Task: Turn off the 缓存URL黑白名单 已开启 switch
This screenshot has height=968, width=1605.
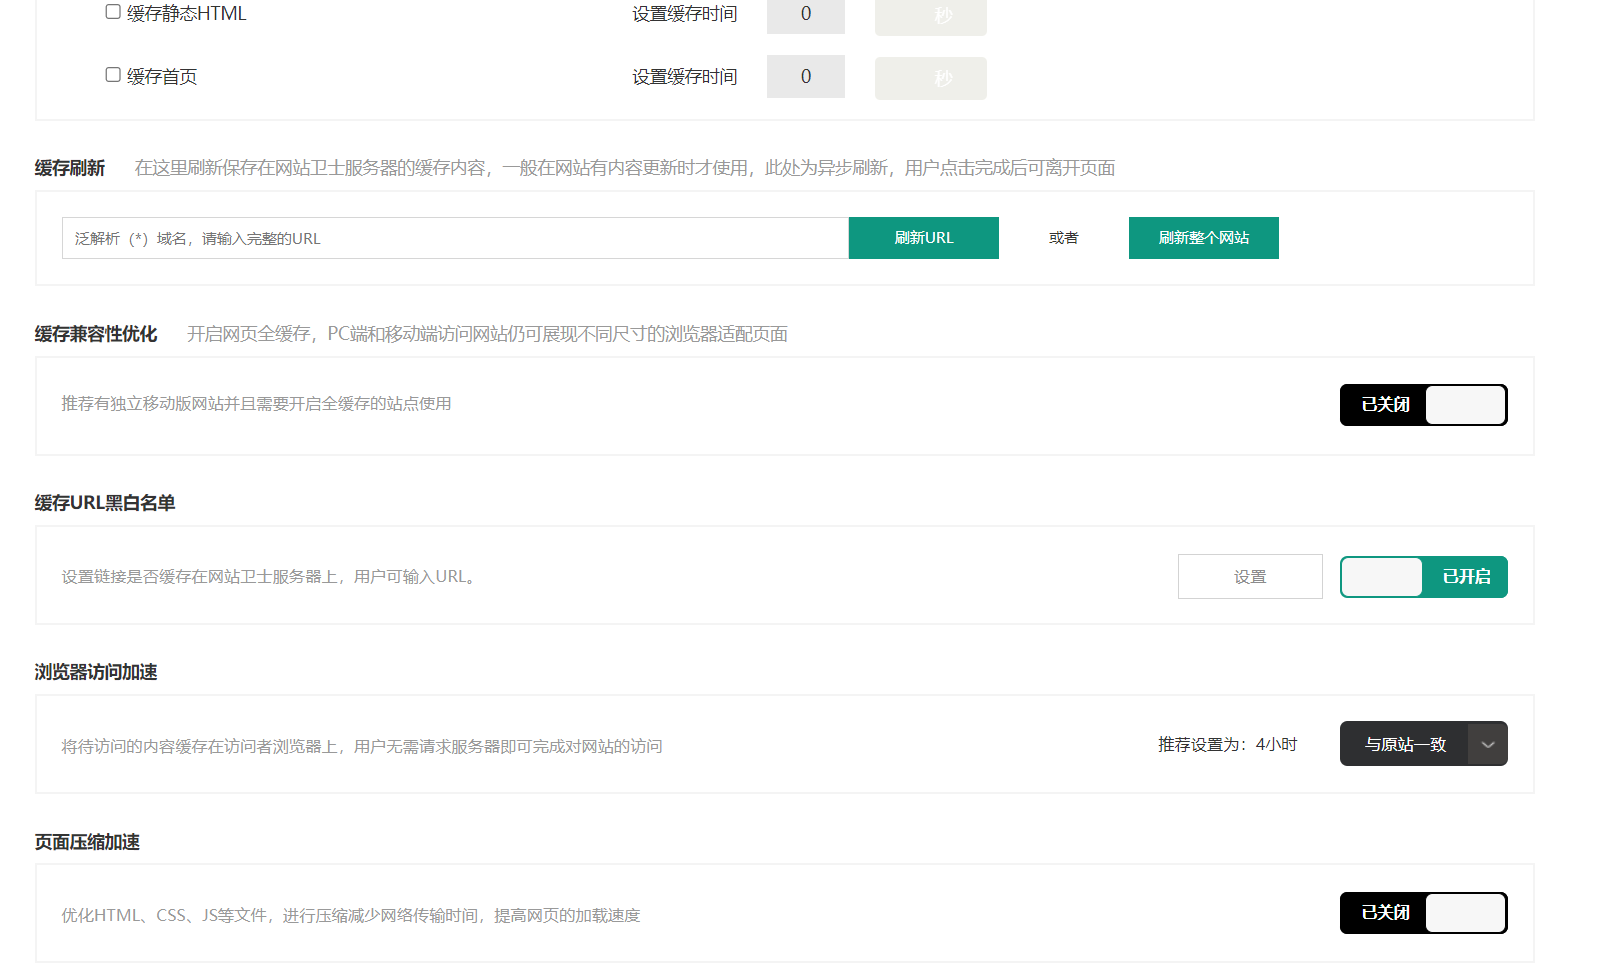Action: (x=1423, y=577)
